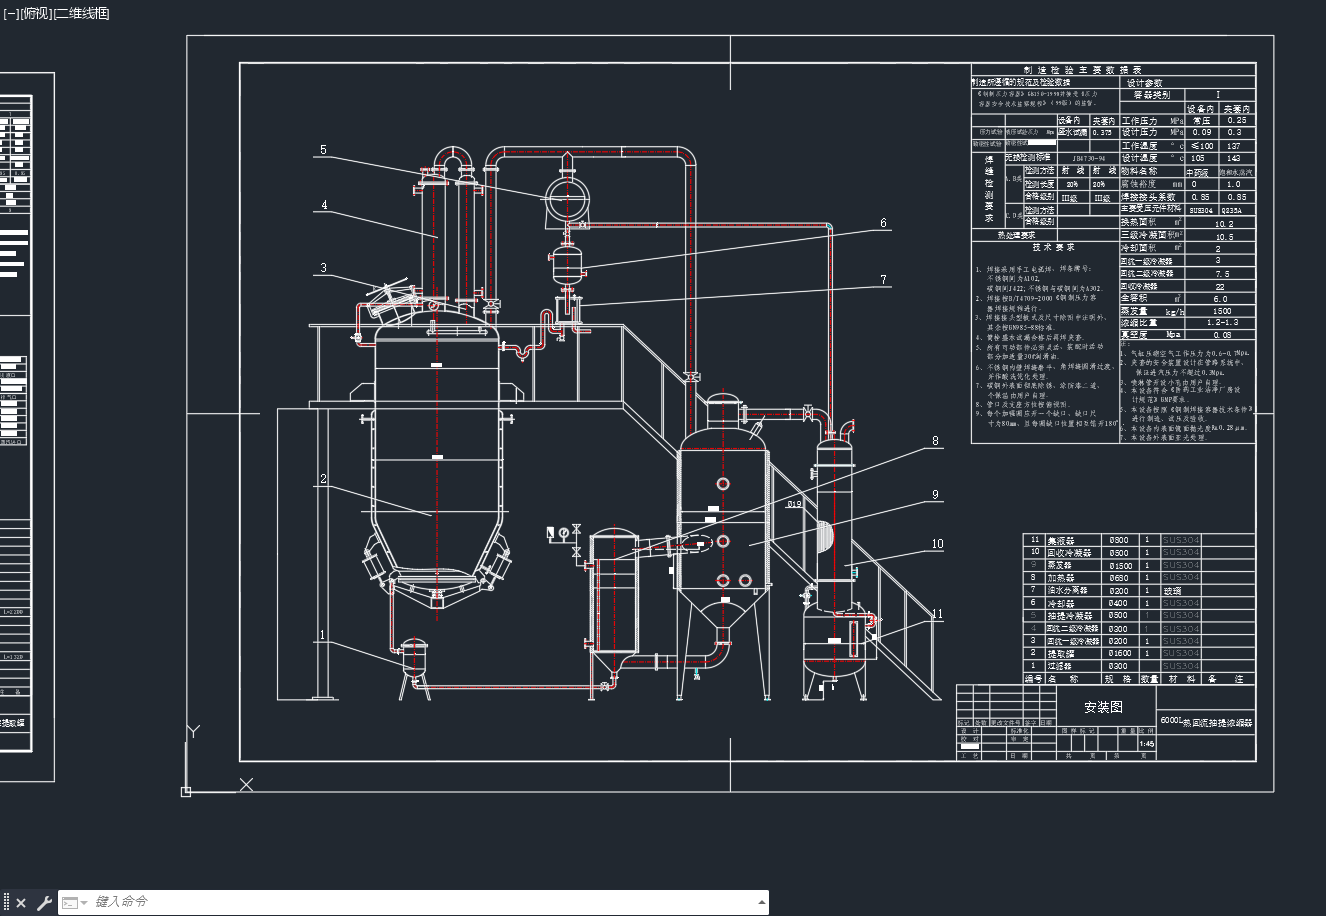This screenshot has height=916, width=1326.
Task: Select the 制造检验主要数据表 table heading
Action: pos(1083,70)
